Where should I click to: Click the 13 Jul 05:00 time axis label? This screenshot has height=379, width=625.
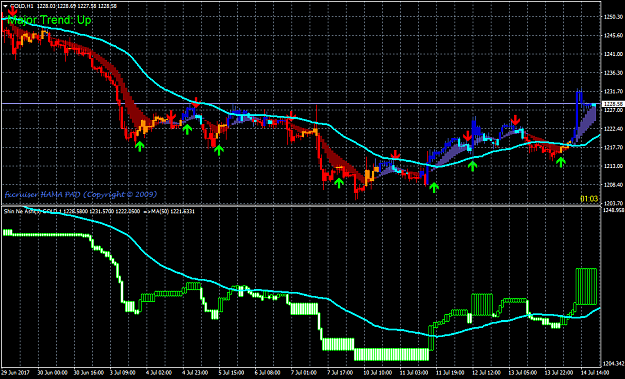click(522, 373)
